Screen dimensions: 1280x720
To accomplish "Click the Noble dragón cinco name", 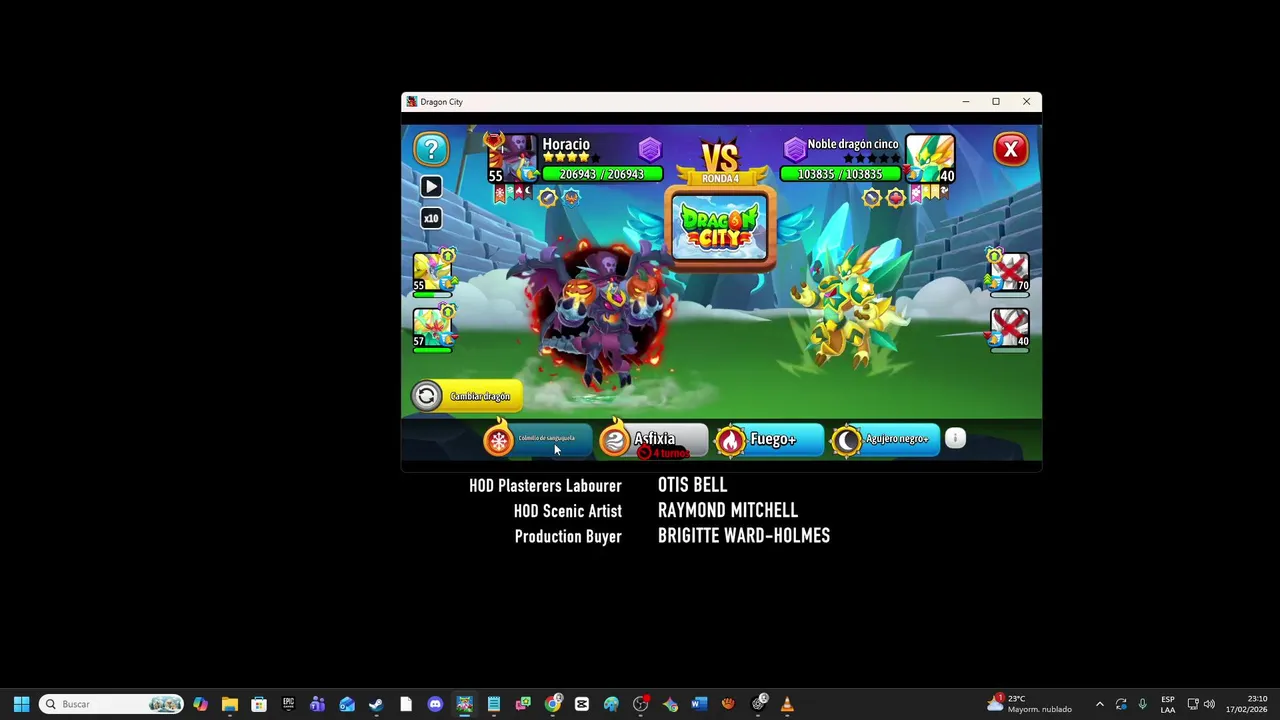I will (853, 144).
